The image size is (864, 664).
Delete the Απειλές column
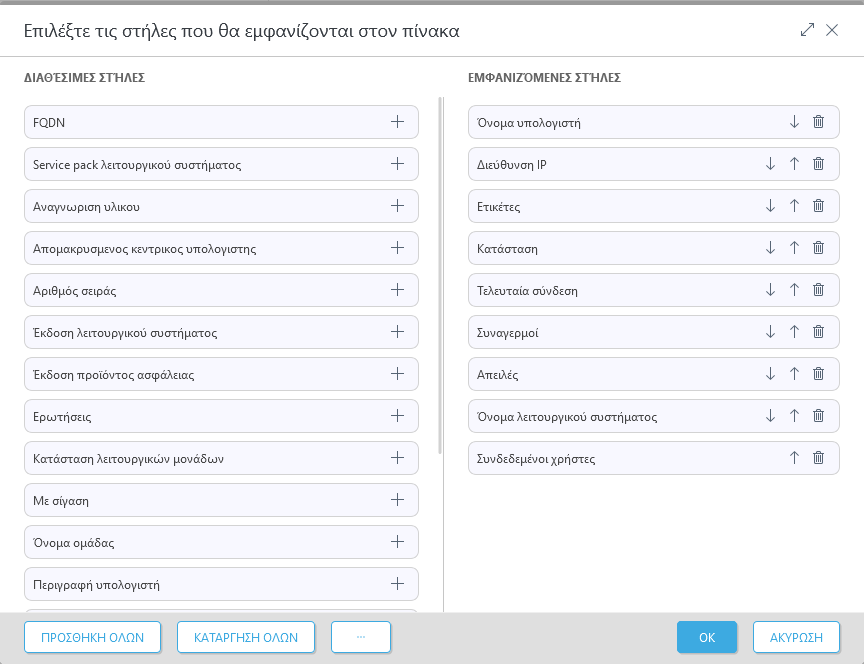(818, 374)
